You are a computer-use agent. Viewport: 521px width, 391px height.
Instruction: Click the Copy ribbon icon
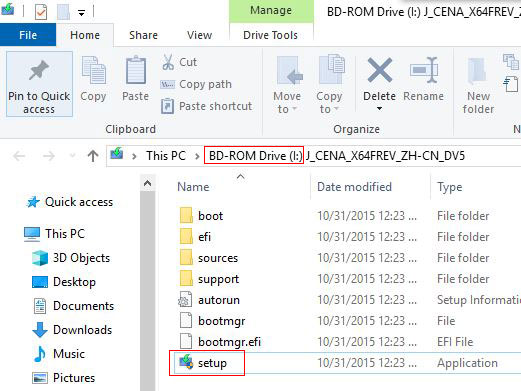(x=94, y=70)
